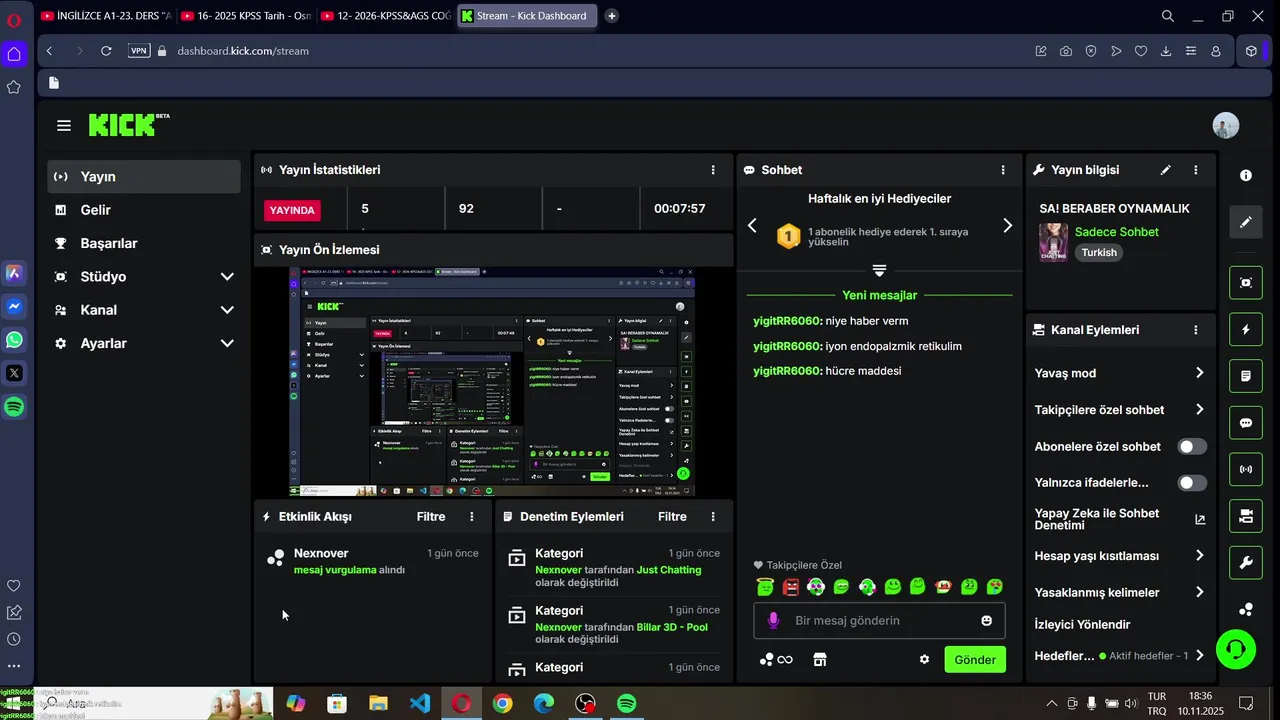Screen dimensions: 1280x720
Task: Open a new browser tab
Action: (x=612, y=16)
